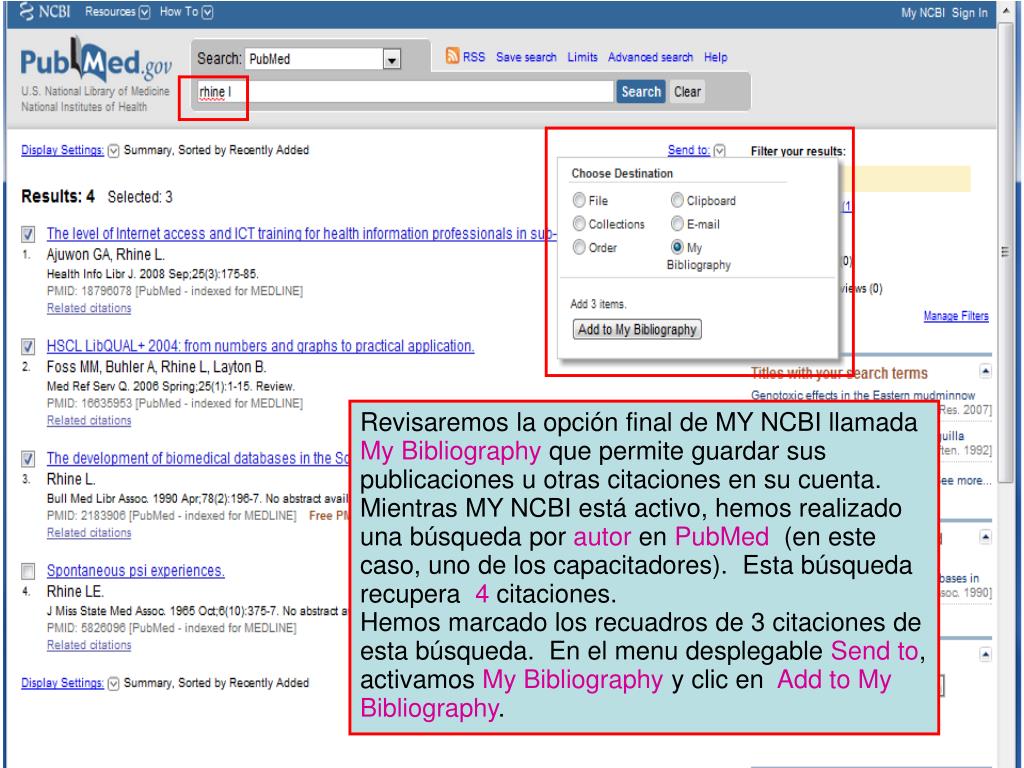This screenshot has width=1024, height=768.
Task: Click the vertical scrollbar up arrow
Action: click(x=1006, y=12)
